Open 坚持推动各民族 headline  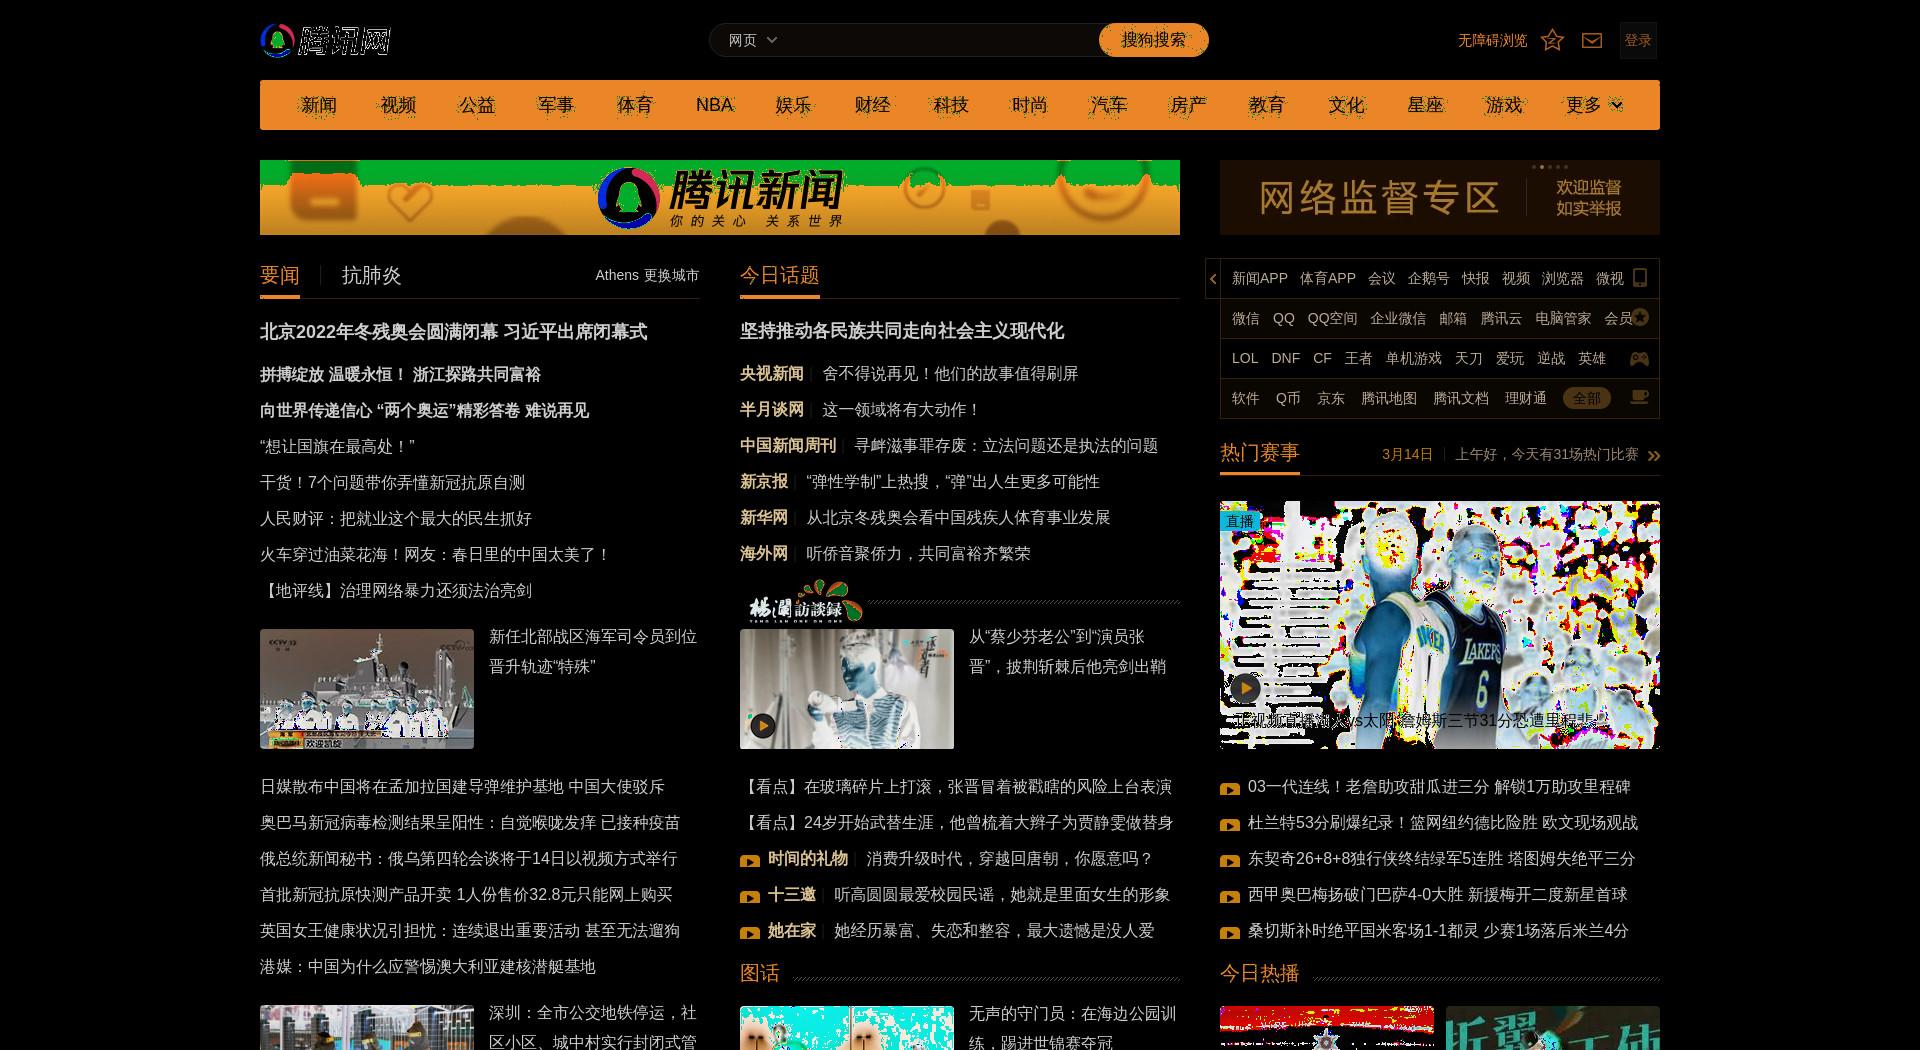[x=902, y=331]
